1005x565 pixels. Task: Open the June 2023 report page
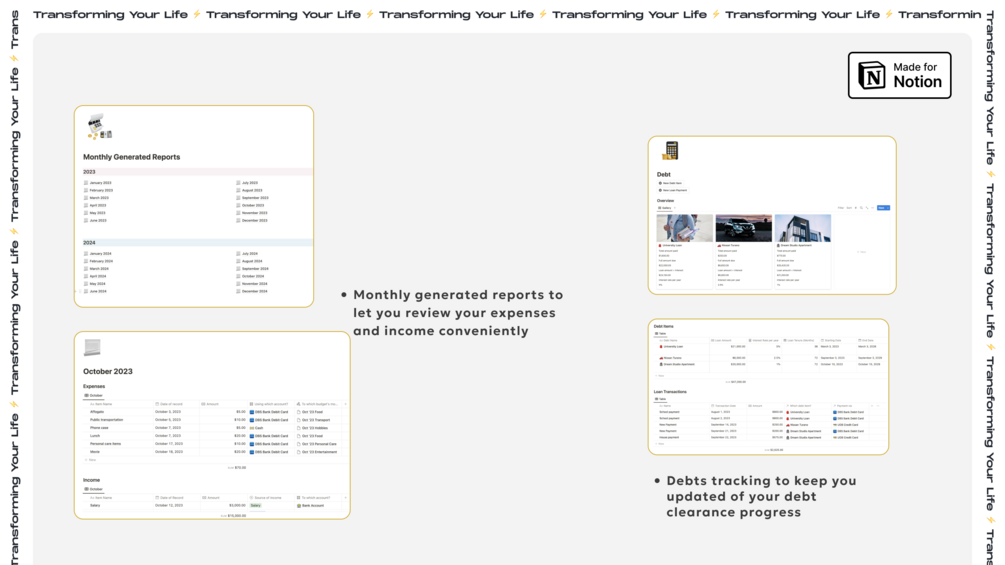pos(96,220)
